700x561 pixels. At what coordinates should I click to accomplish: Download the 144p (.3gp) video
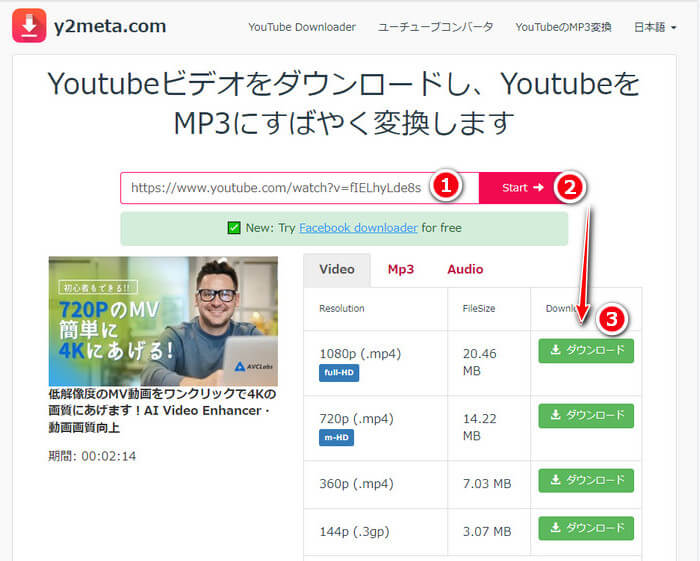(586, 528)
